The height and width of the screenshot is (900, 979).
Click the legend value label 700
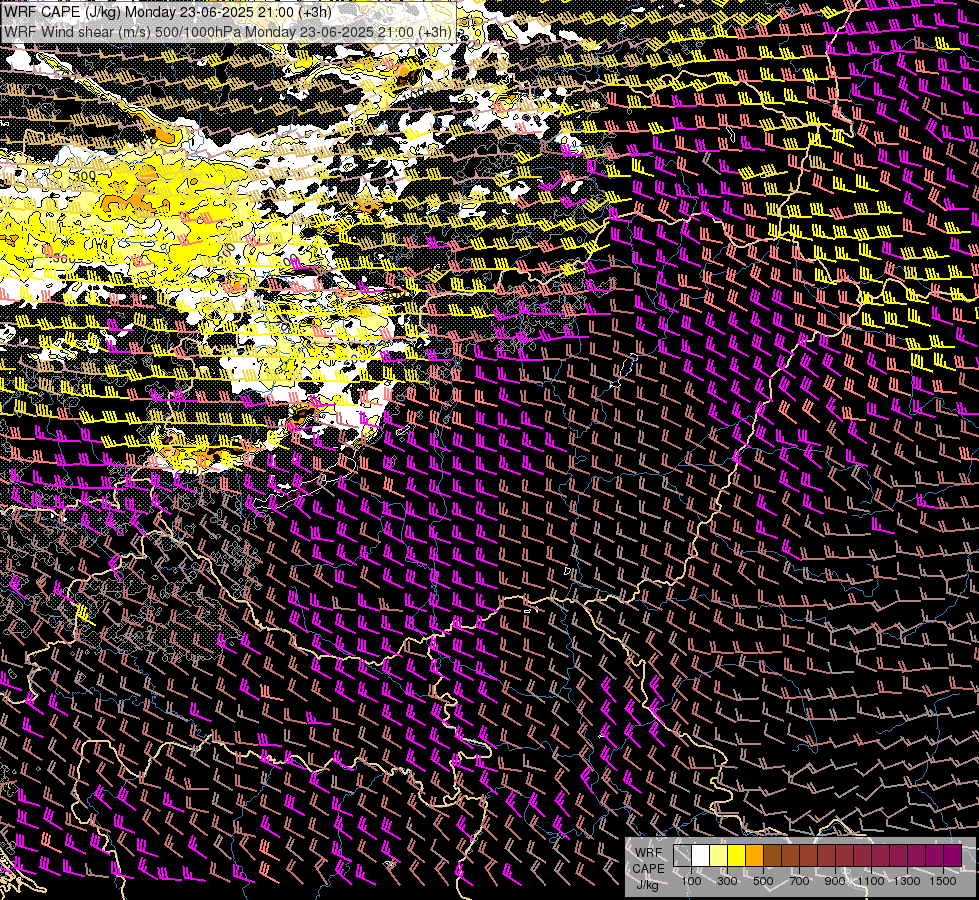799,881
